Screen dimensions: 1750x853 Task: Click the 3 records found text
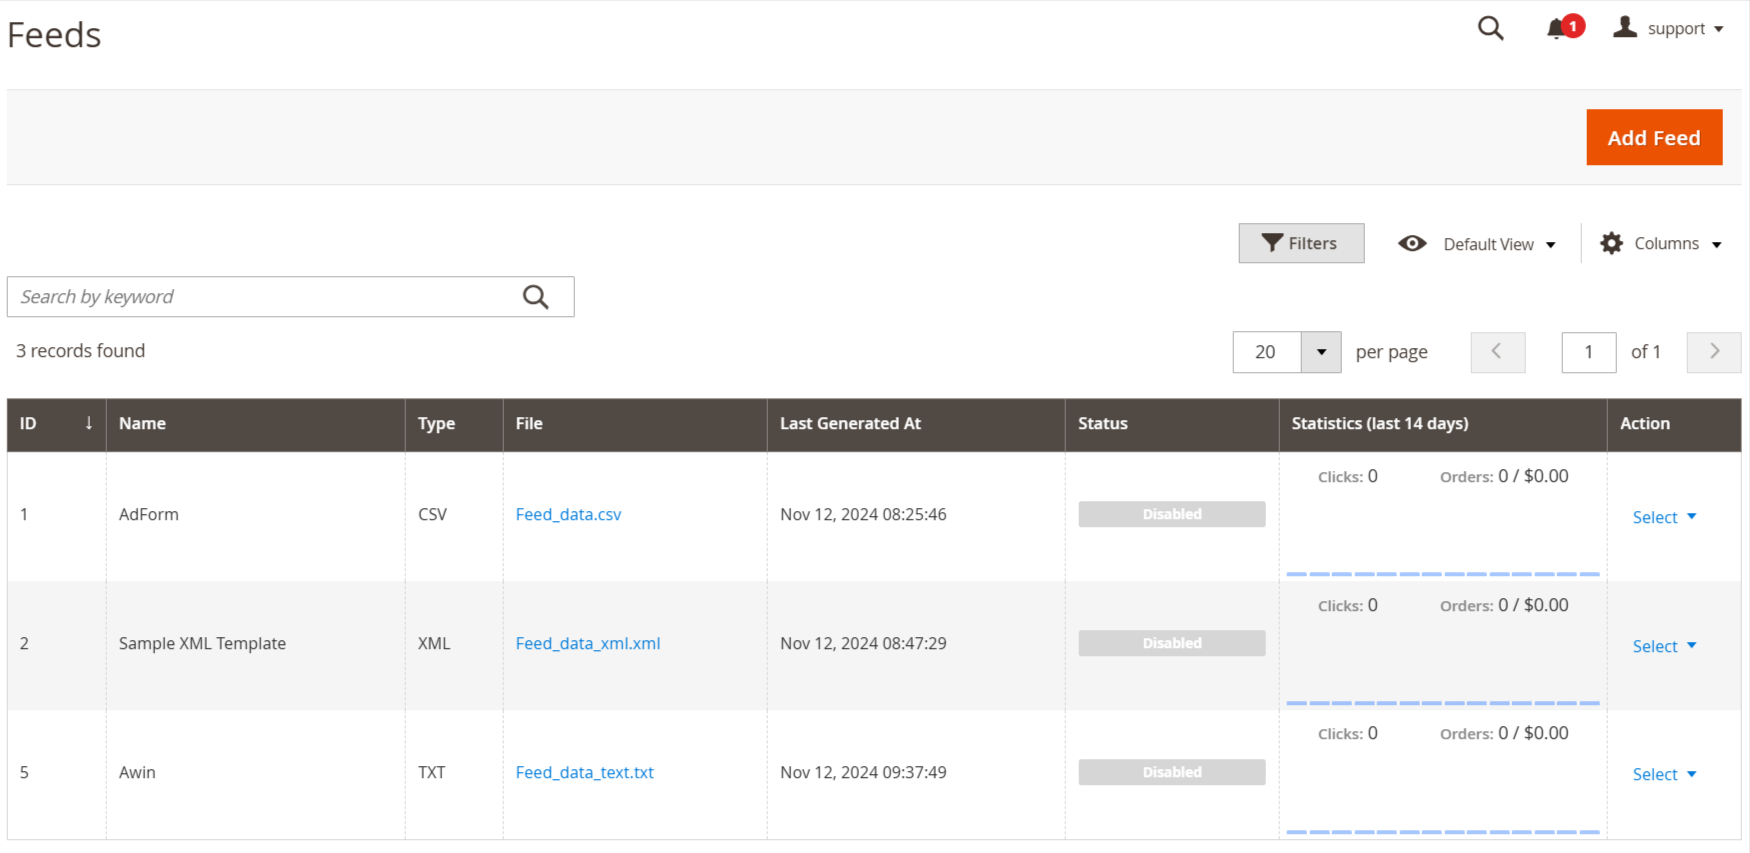point(80,351)
